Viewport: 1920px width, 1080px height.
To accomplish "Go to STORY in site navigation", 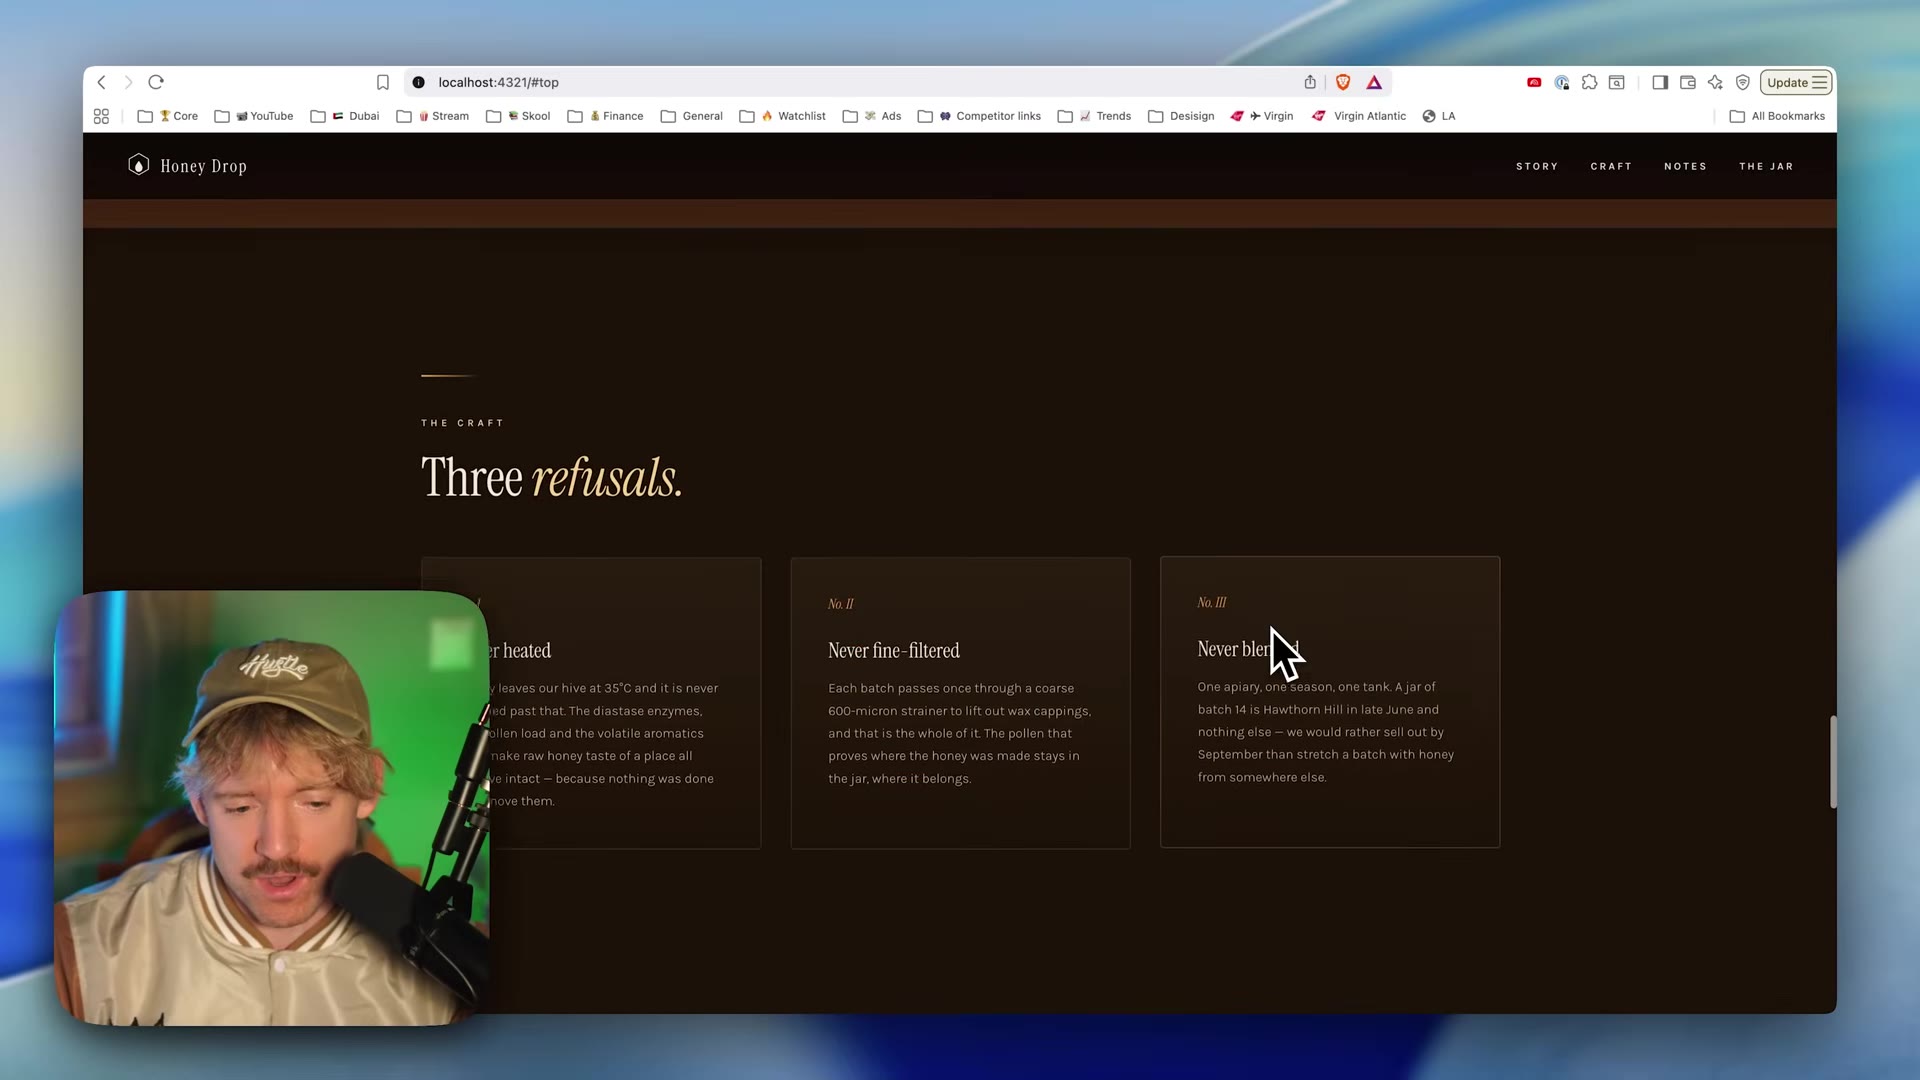I will (x=1537, y=166).
